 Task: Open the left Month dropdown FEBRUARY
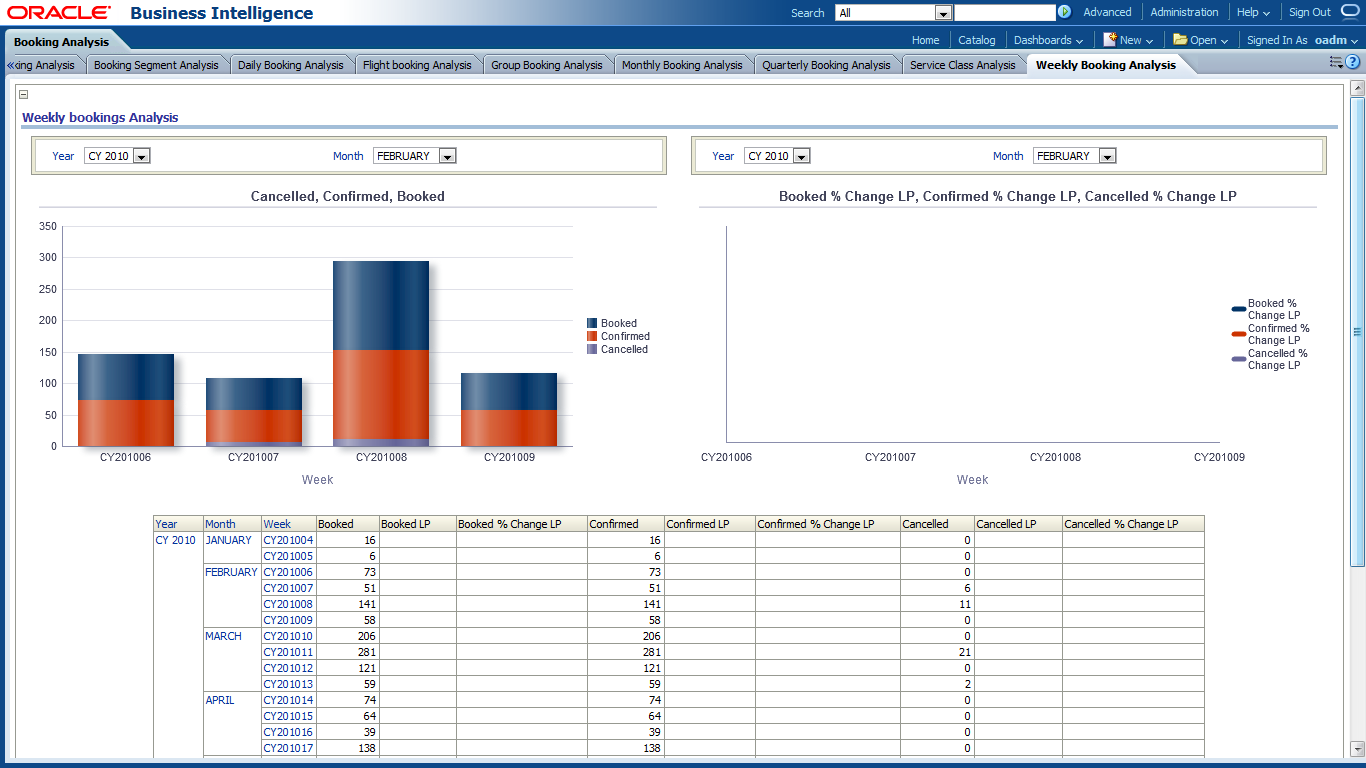pos(447,156)
